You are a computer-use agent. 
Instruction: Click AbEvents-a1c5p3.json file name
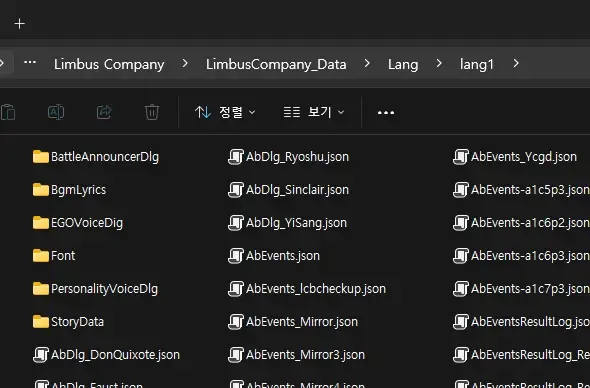[530, 190]
